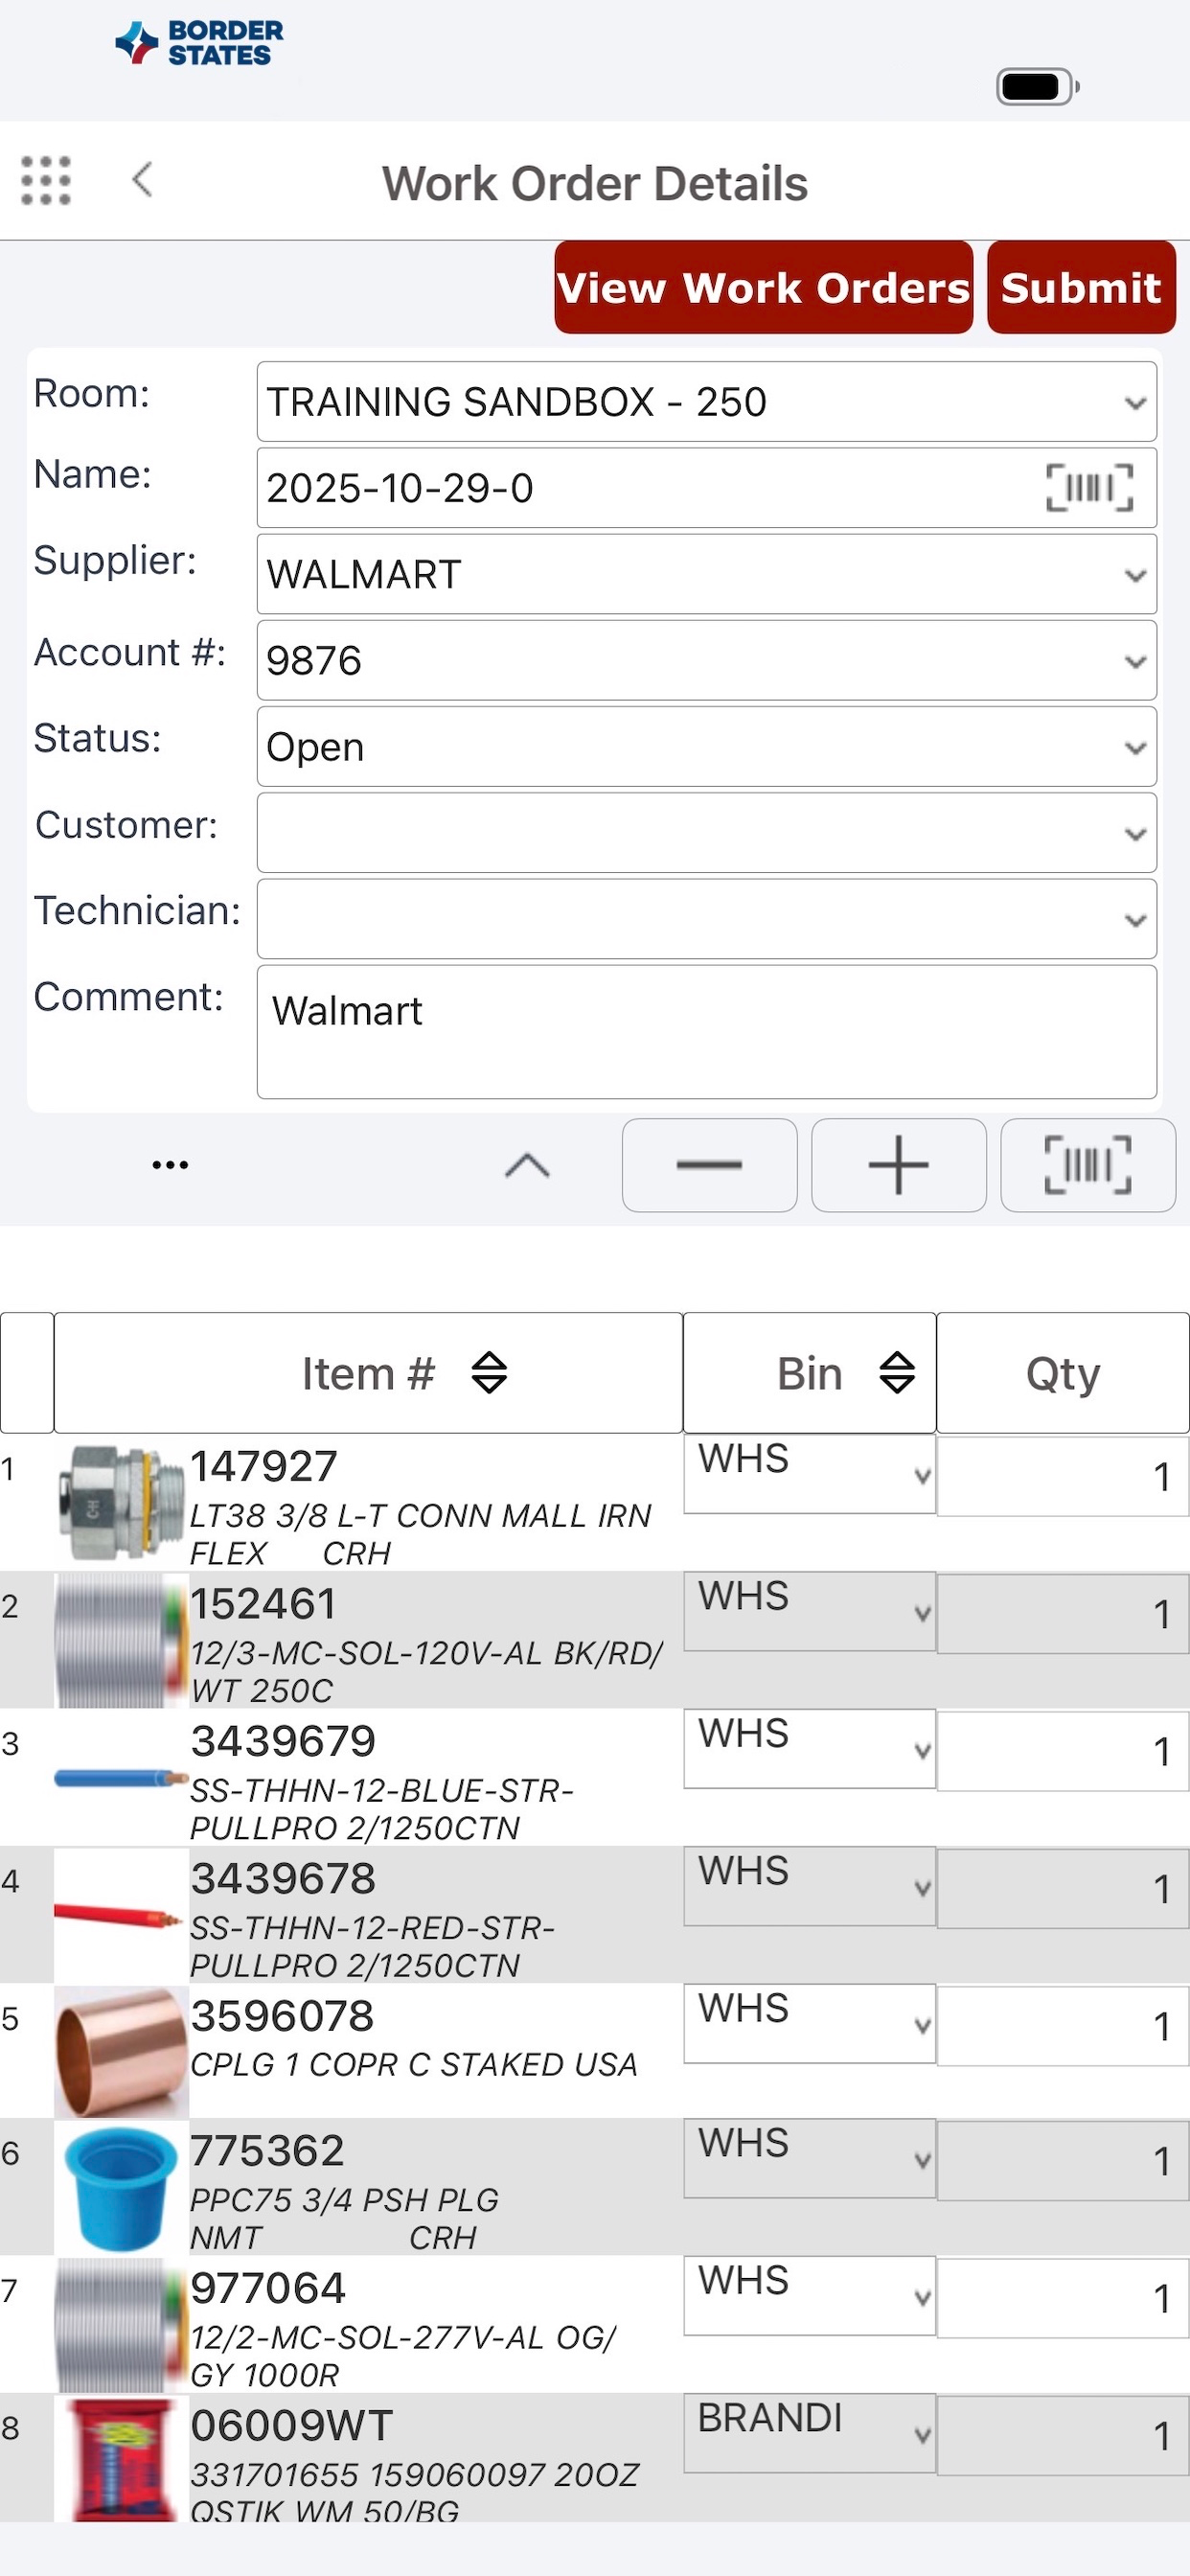
Task: Click the minus remove item button
Action: tap(709, 1165)
